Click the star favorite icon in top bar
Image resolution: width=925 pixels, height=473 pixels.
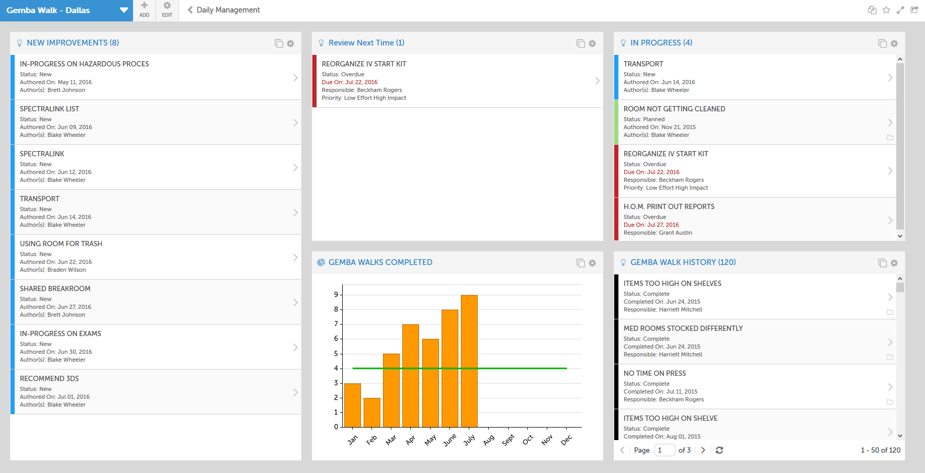point(886,10)
